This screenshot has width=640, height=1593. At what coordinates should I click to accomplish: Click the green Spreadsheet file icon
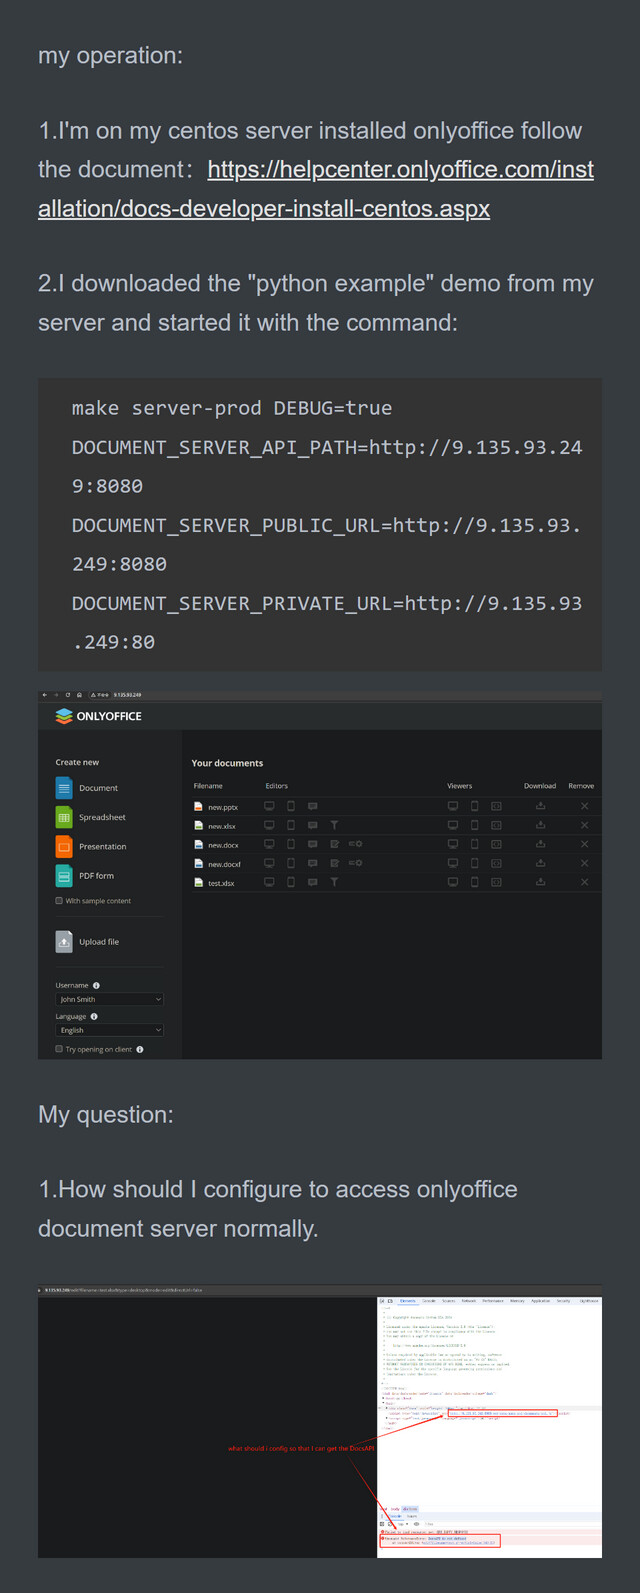64,817
